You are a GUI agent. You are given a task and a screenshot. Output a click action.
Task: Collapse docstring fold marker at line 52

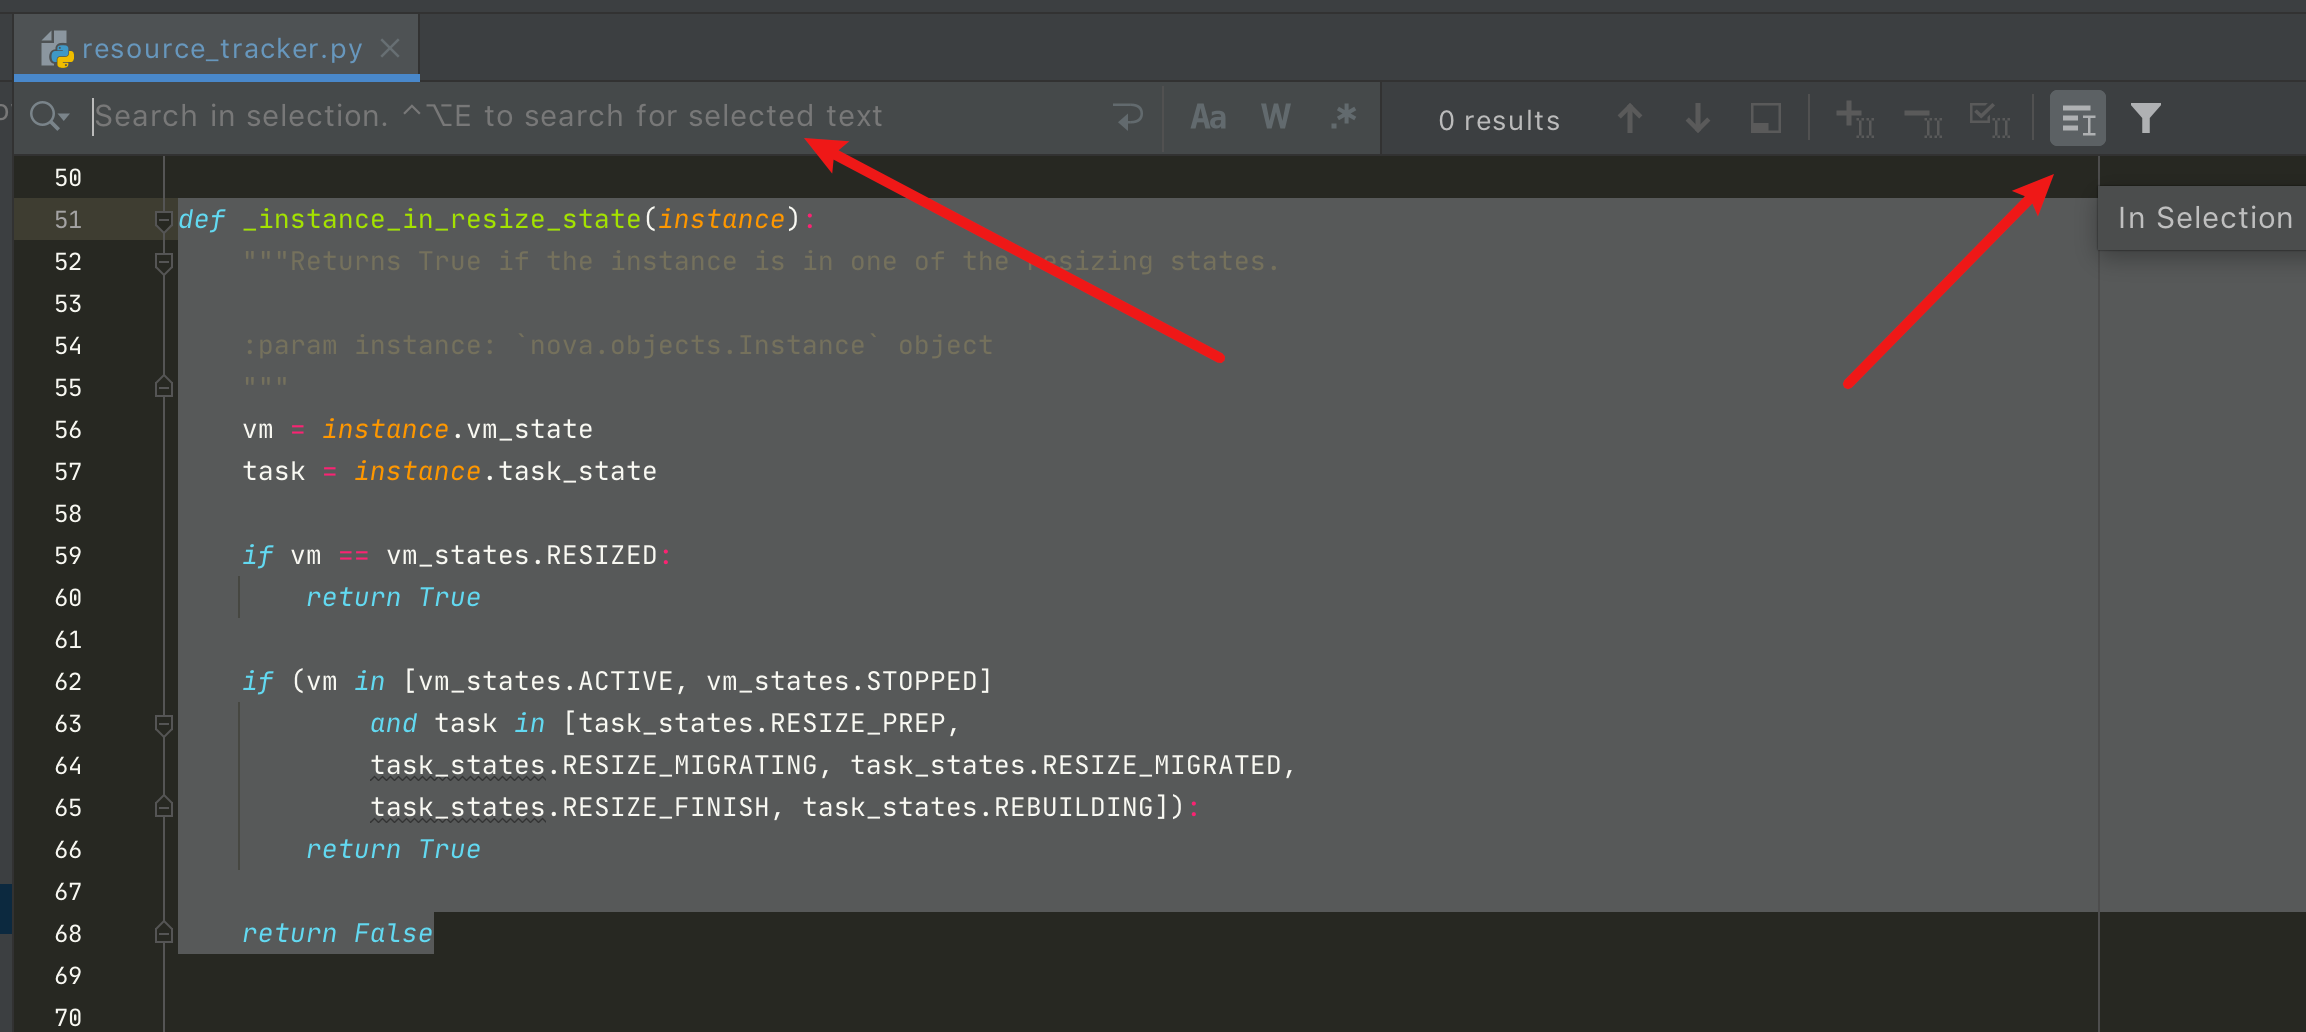click(x=164, y=262)
